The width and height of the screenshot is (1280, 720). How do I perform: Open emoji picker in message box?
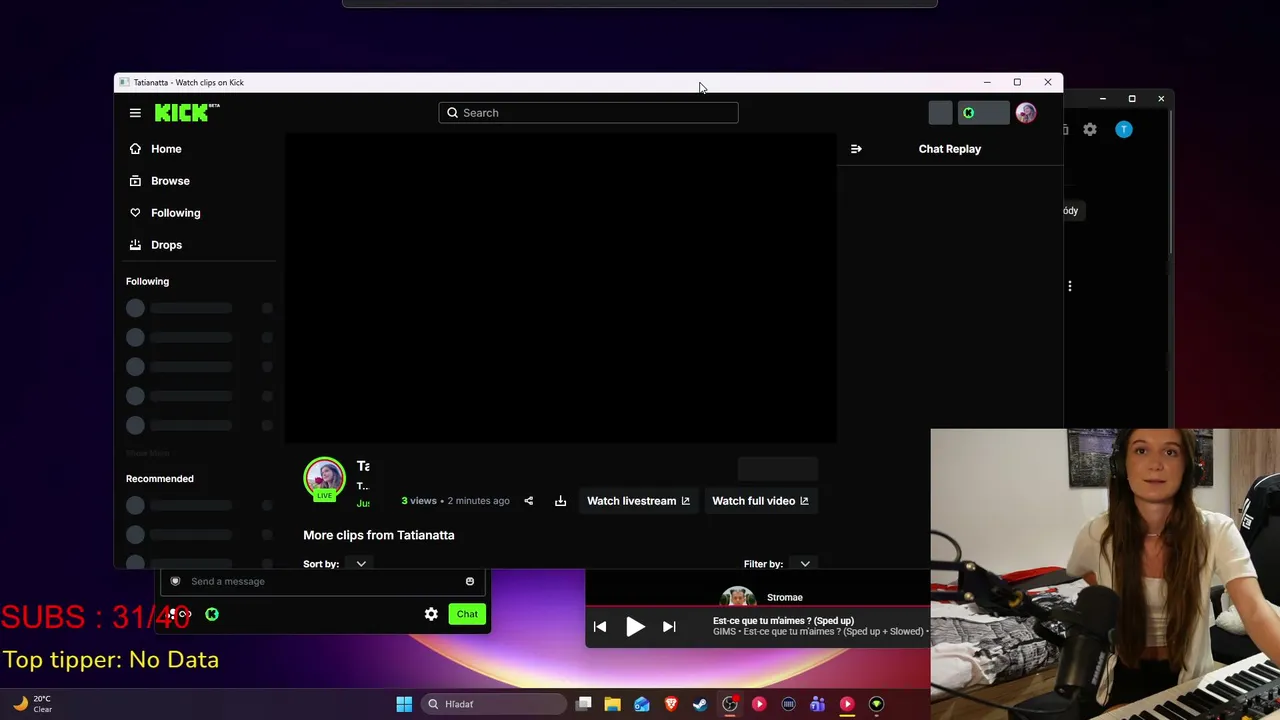click(470, 581)
